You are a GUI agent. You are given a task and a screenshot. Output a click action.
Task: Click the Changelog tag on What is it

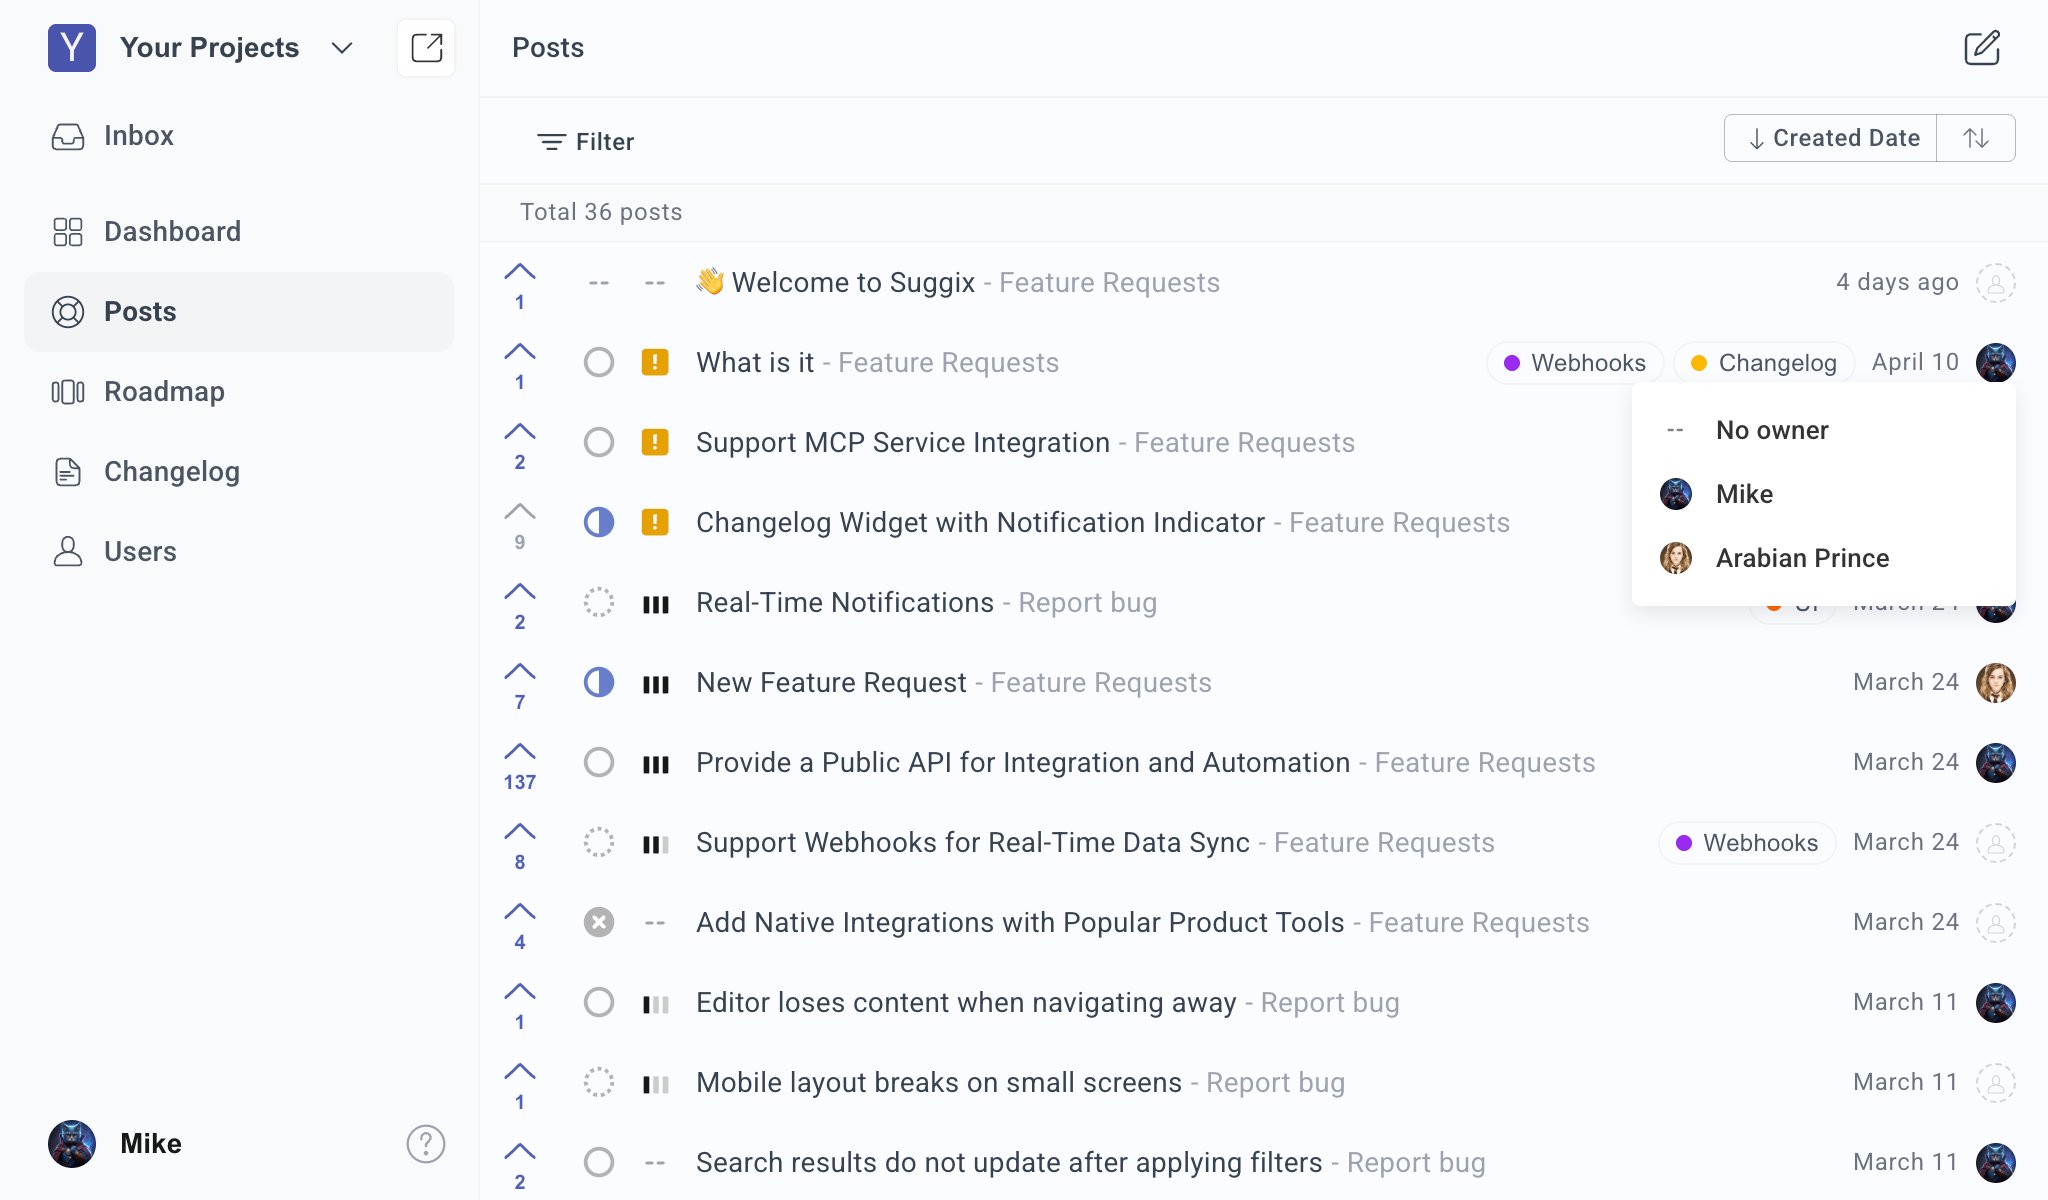pos(1764,362)
